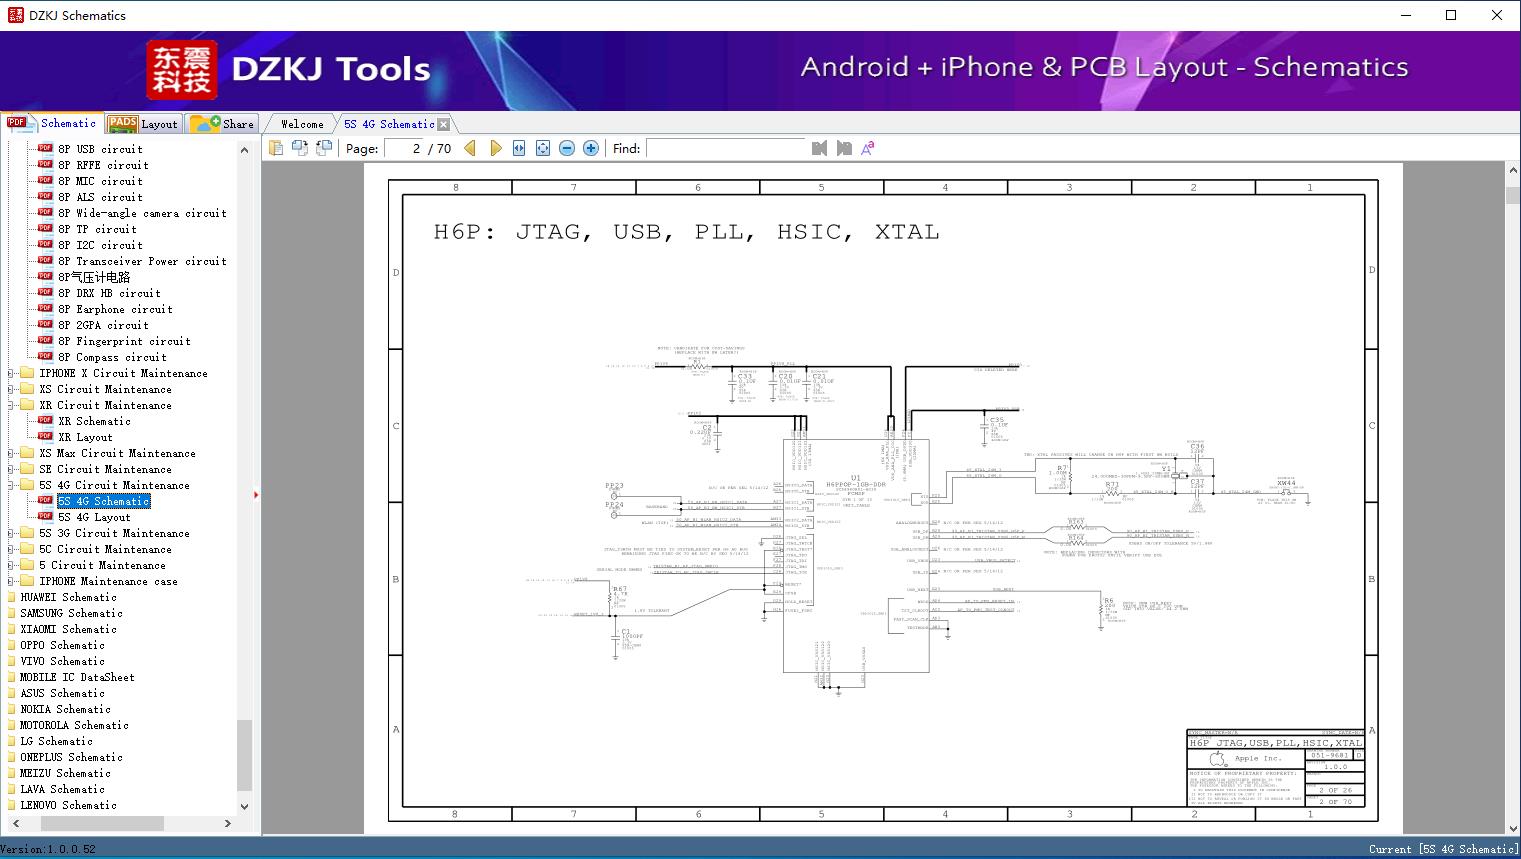Open the Welcome tab

(x=299, y=123)
